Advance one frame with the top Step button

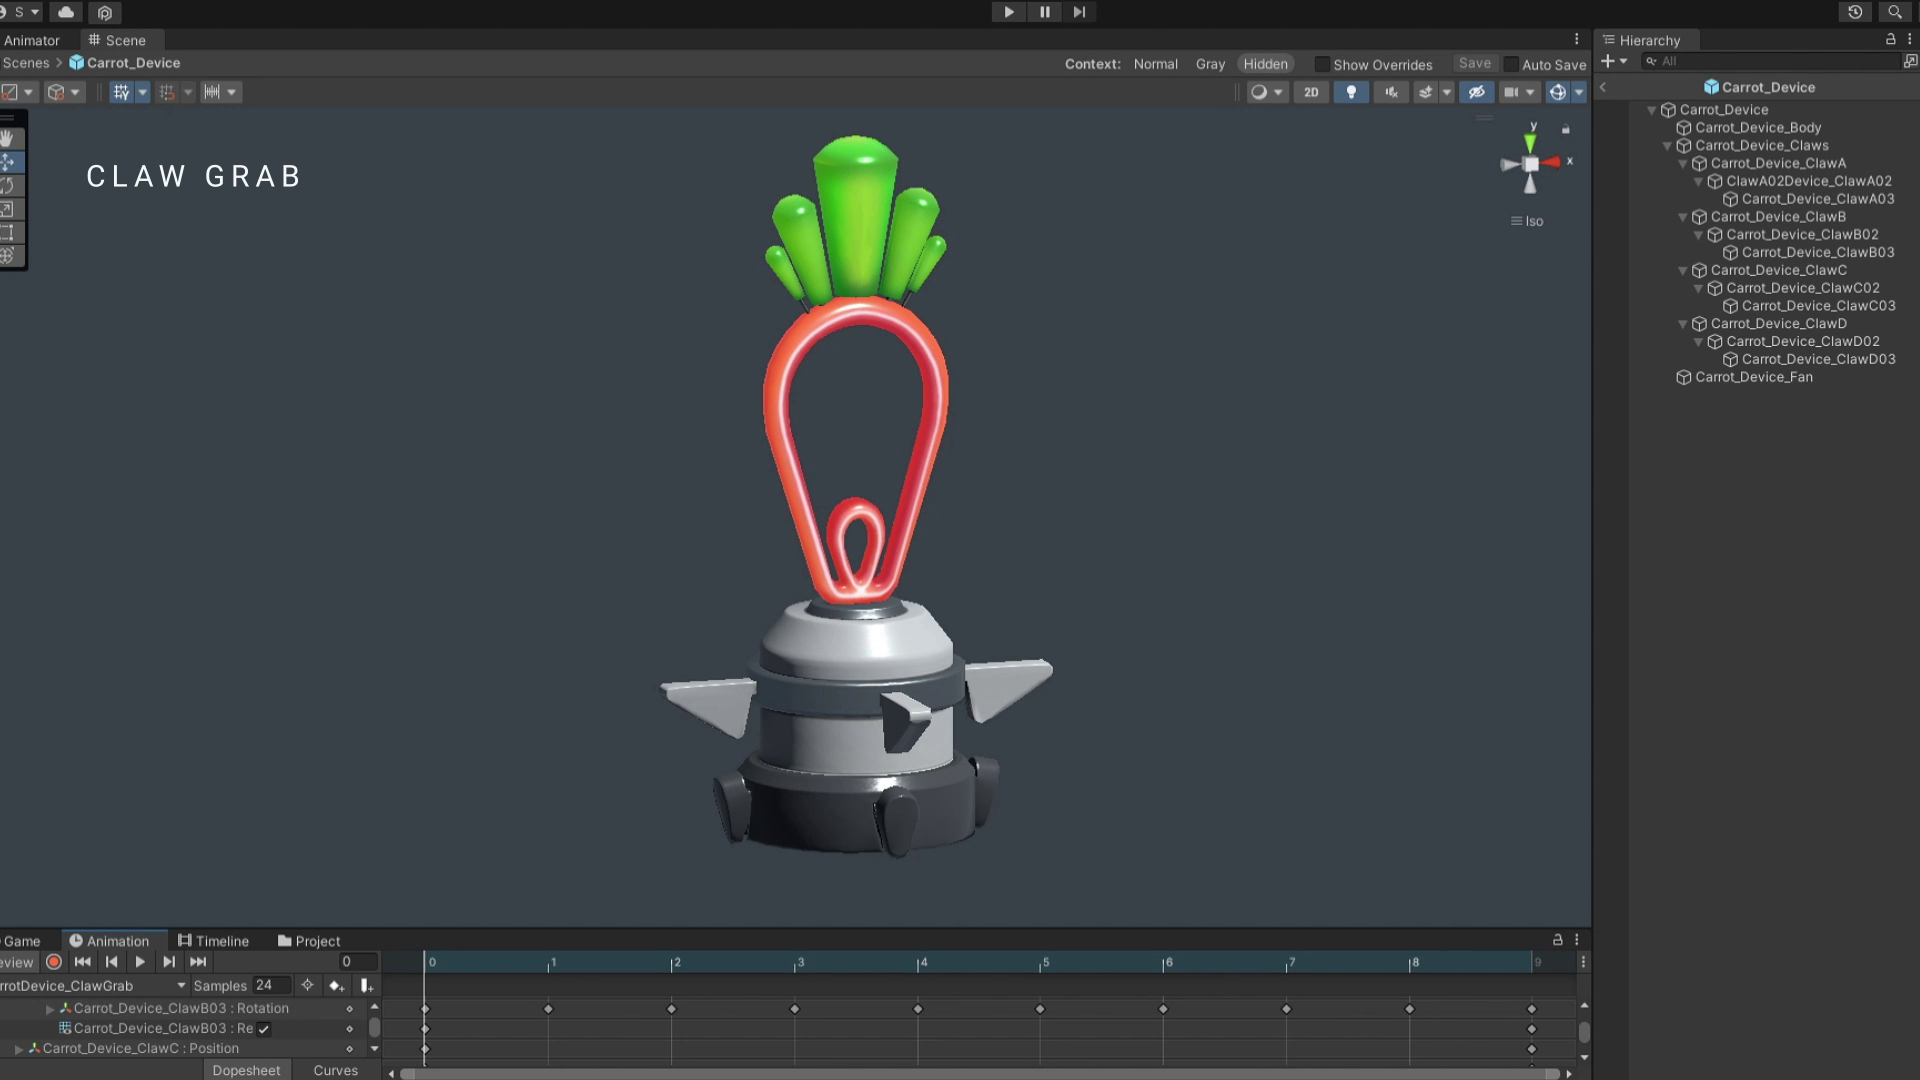click(1079, 12)
